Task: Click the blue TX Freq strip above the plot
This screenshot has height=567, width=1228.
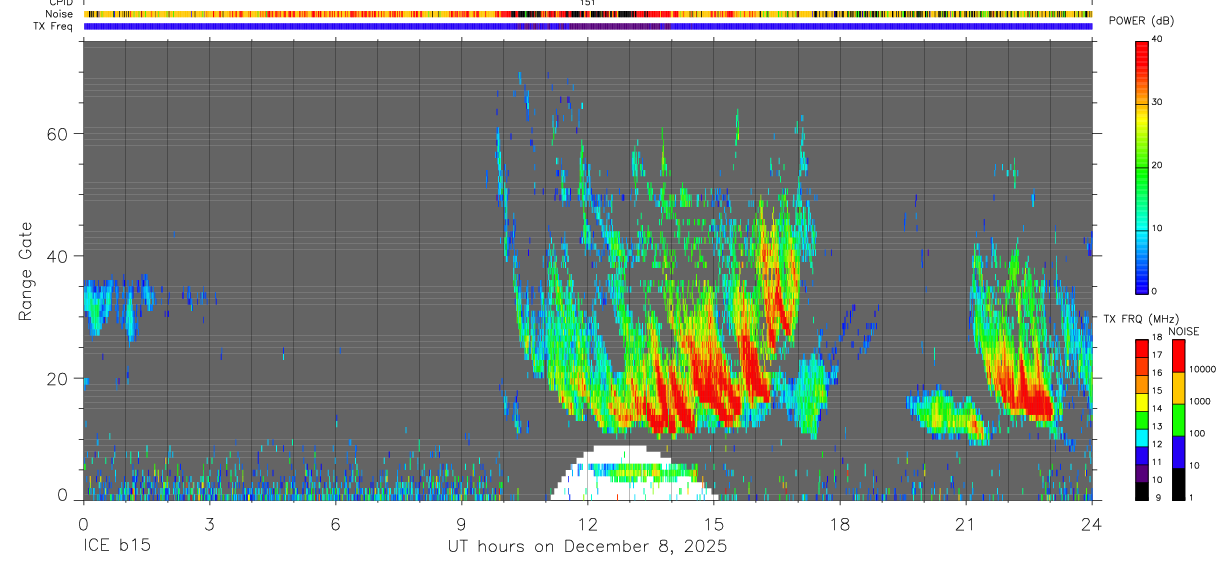Action: click(x=588, y=26)
